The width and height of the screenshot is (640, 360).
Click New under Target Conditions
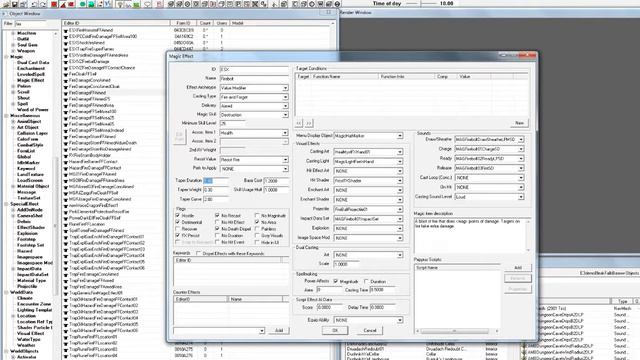point(519,123)
